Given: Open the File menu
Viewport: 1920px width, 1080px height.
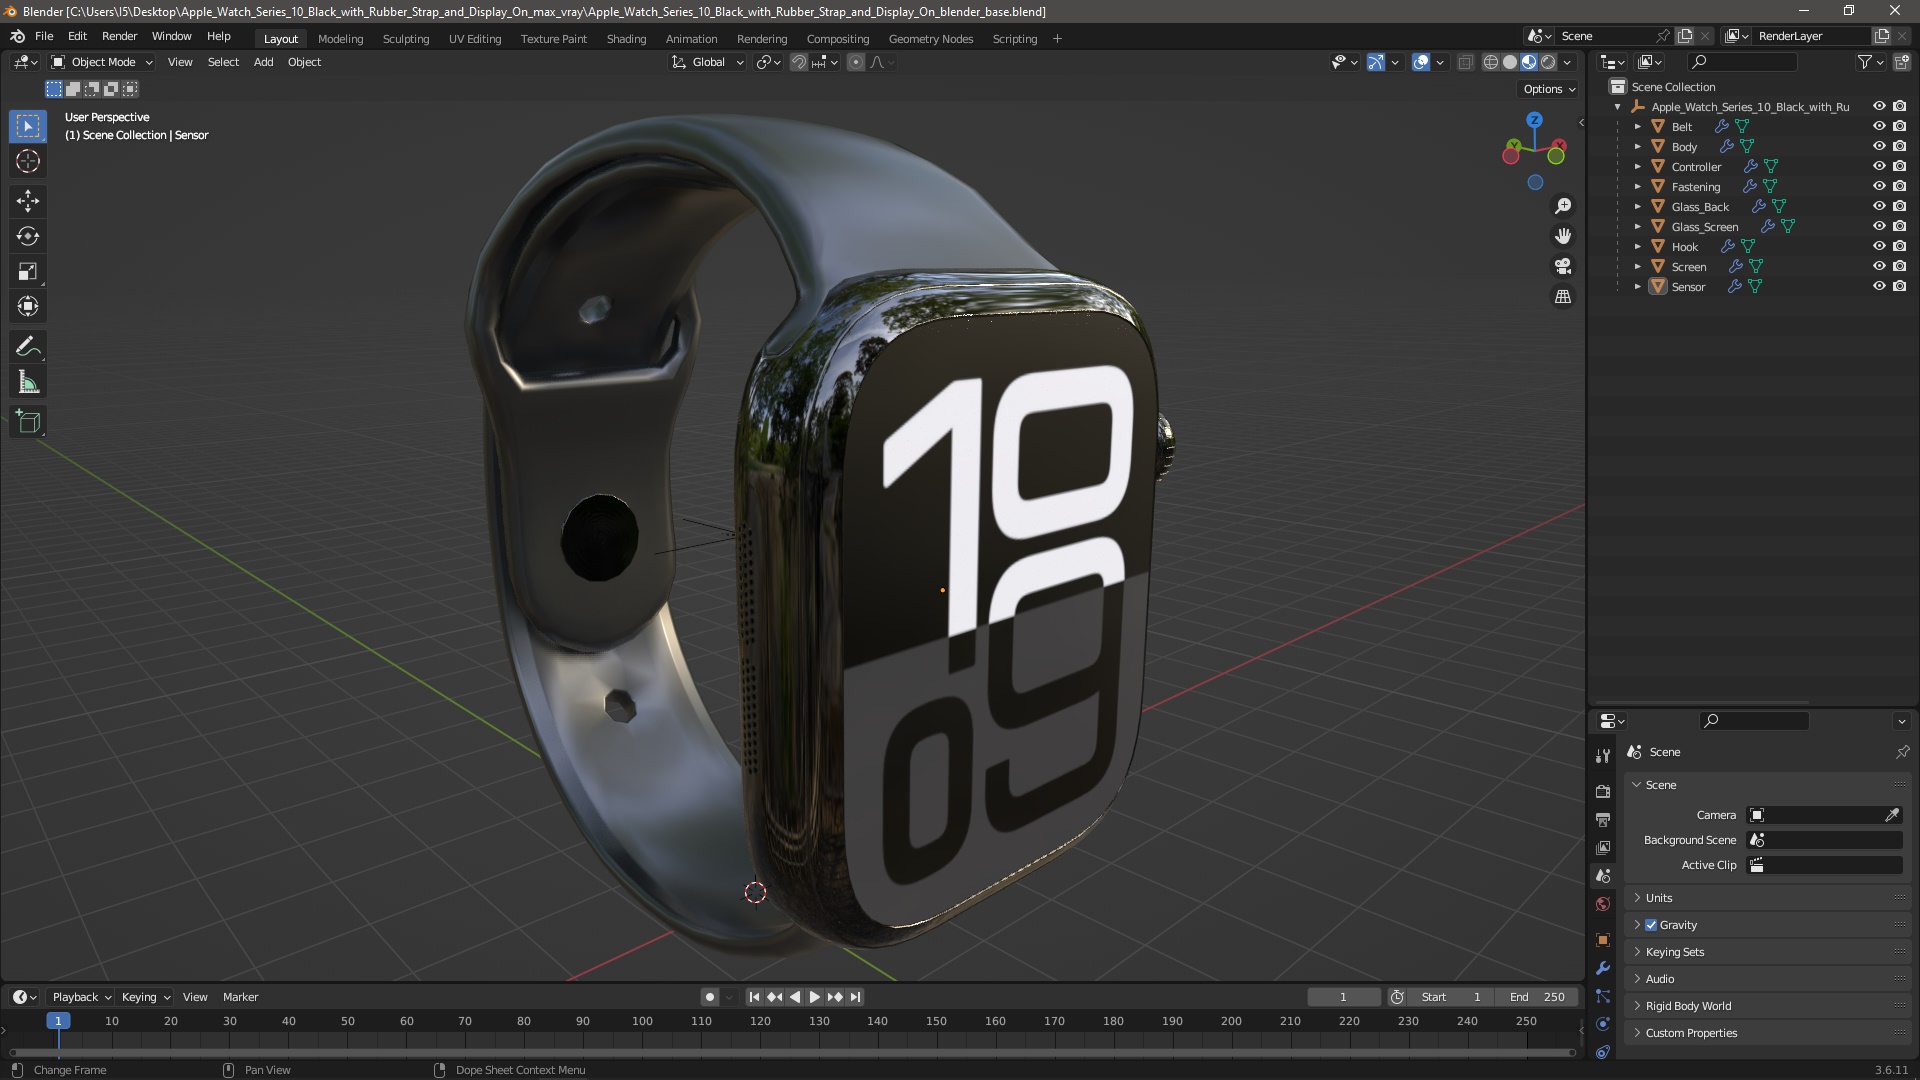Looking at the screenshot, I should pos(44,36).
